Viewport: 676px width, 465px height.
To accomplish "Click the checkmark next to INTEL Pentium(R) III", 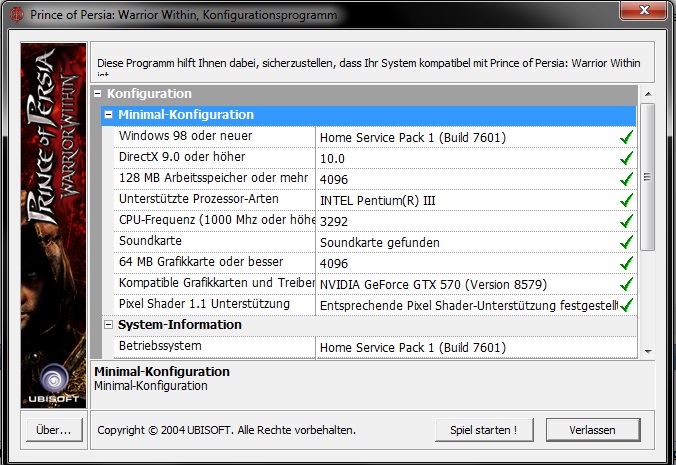I will tap(626, 200).
